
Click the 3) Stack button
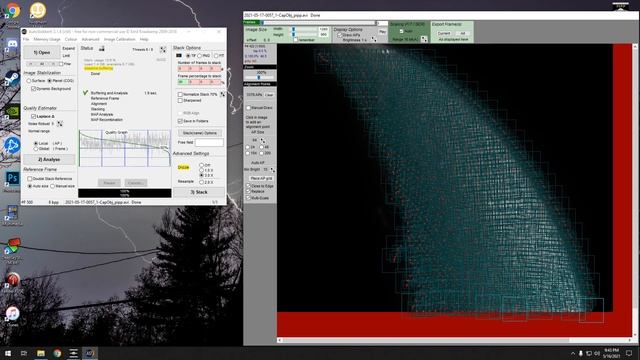(199, 192)
